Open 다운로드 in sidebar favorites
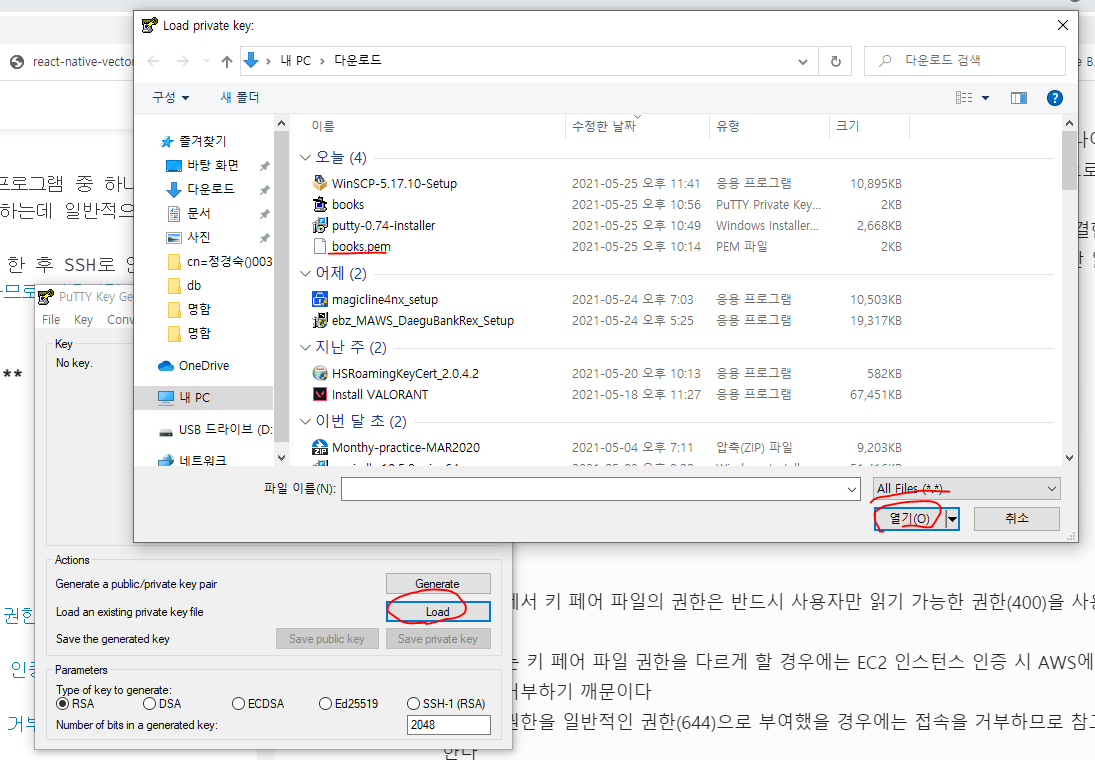 (210, 189)
